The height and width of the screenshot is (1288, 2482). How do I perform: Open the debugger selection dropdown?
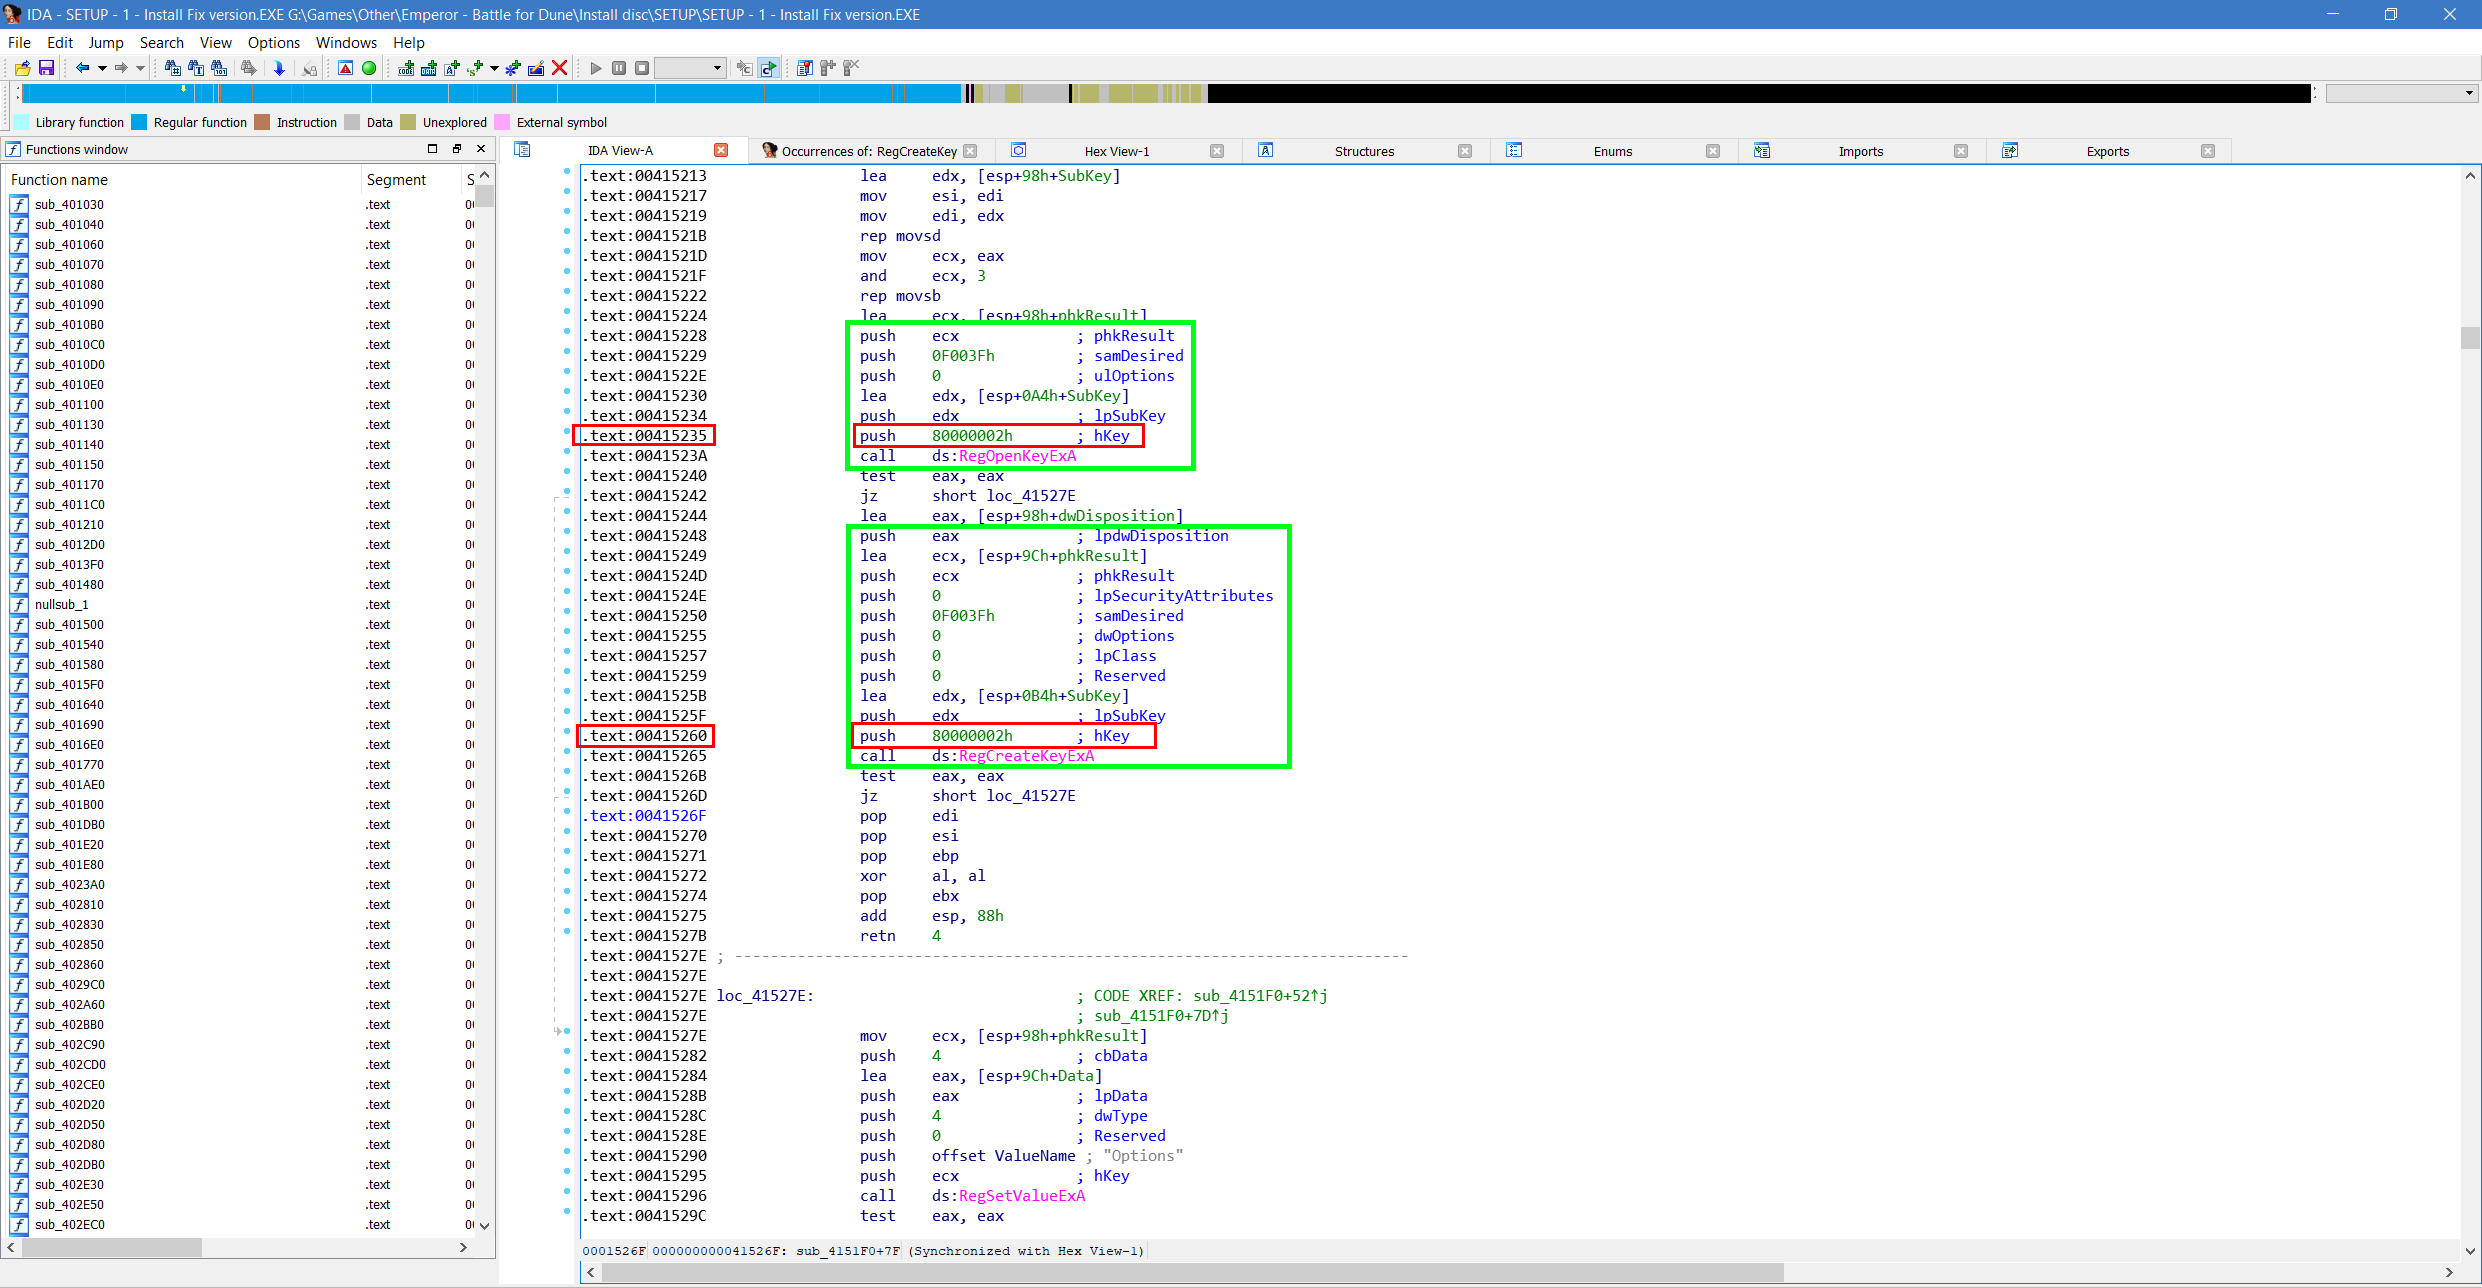[x=717, y=68]
